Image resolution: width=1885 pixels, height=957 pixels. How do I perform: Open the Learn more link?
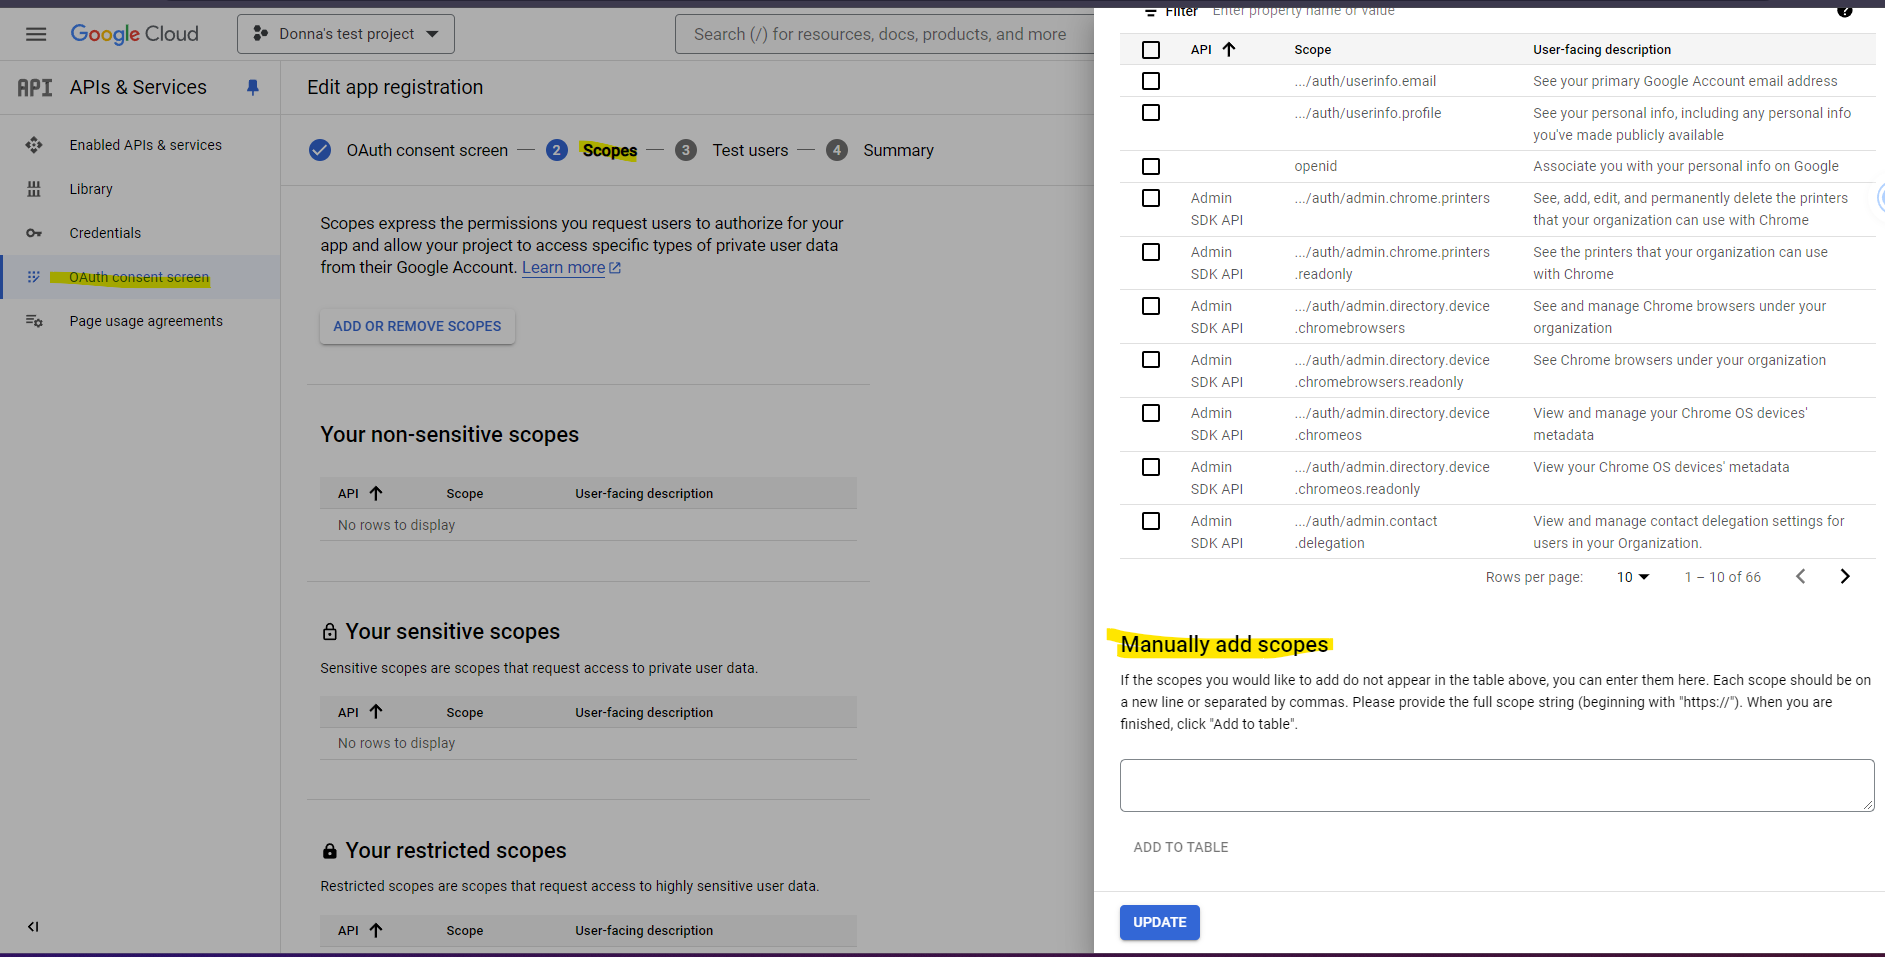tap(571, 267)
